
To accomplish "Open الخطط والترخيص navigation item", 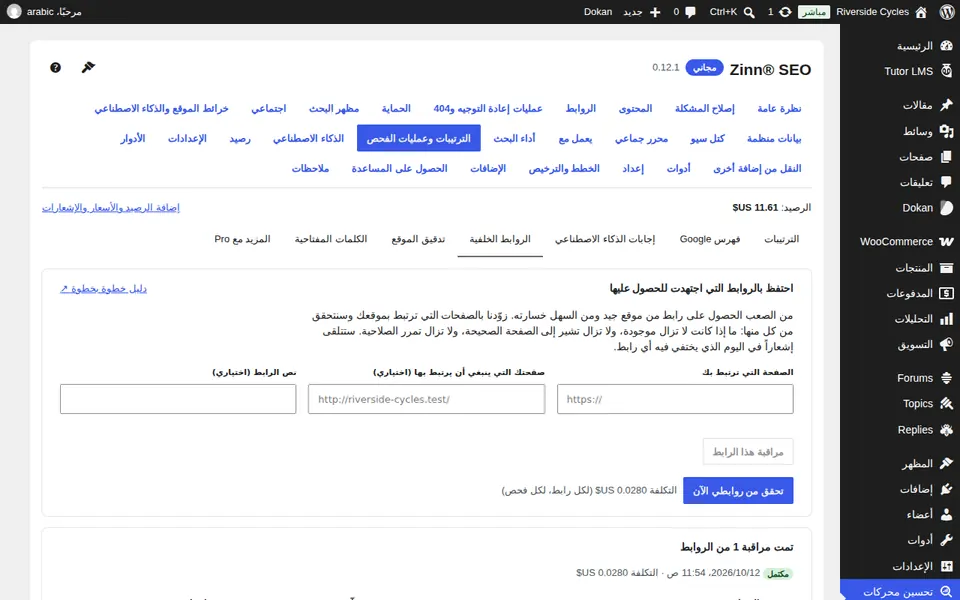I will 564,168.
